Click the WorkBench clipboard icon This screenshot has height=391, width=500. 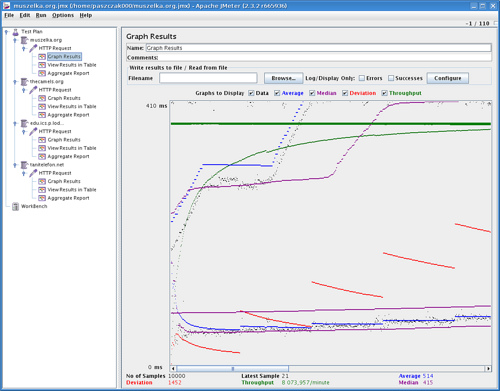tap(15, 207)
